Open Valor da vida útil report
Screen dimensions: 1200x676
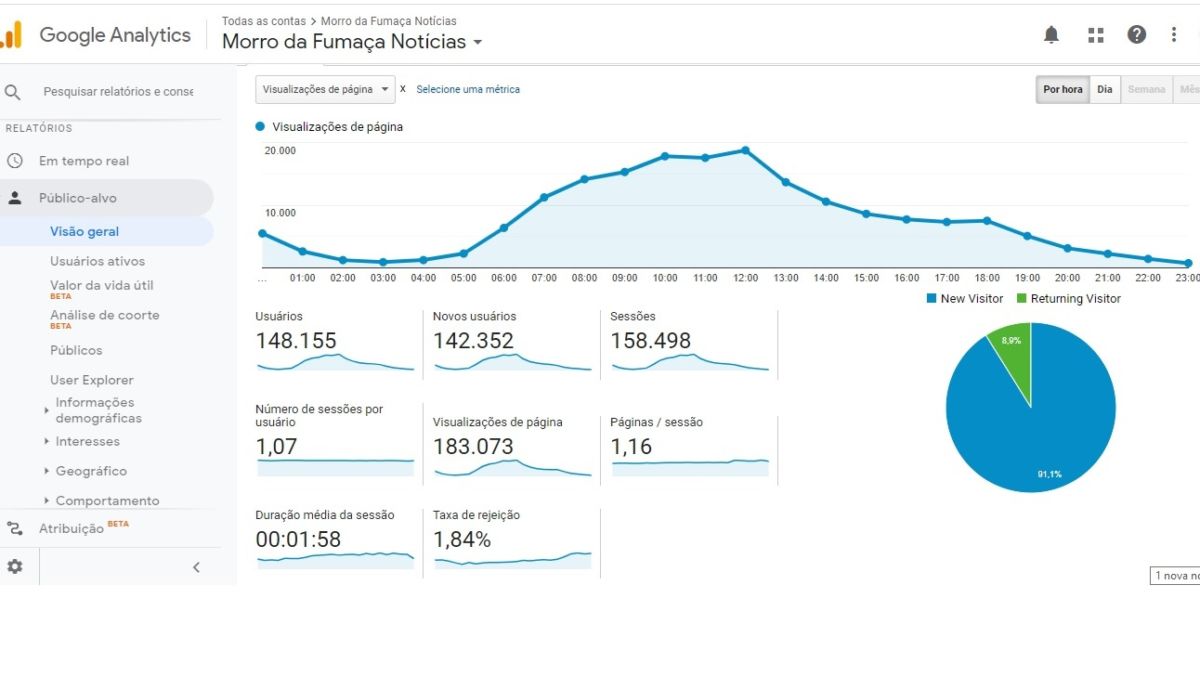(x=102, y=286)
